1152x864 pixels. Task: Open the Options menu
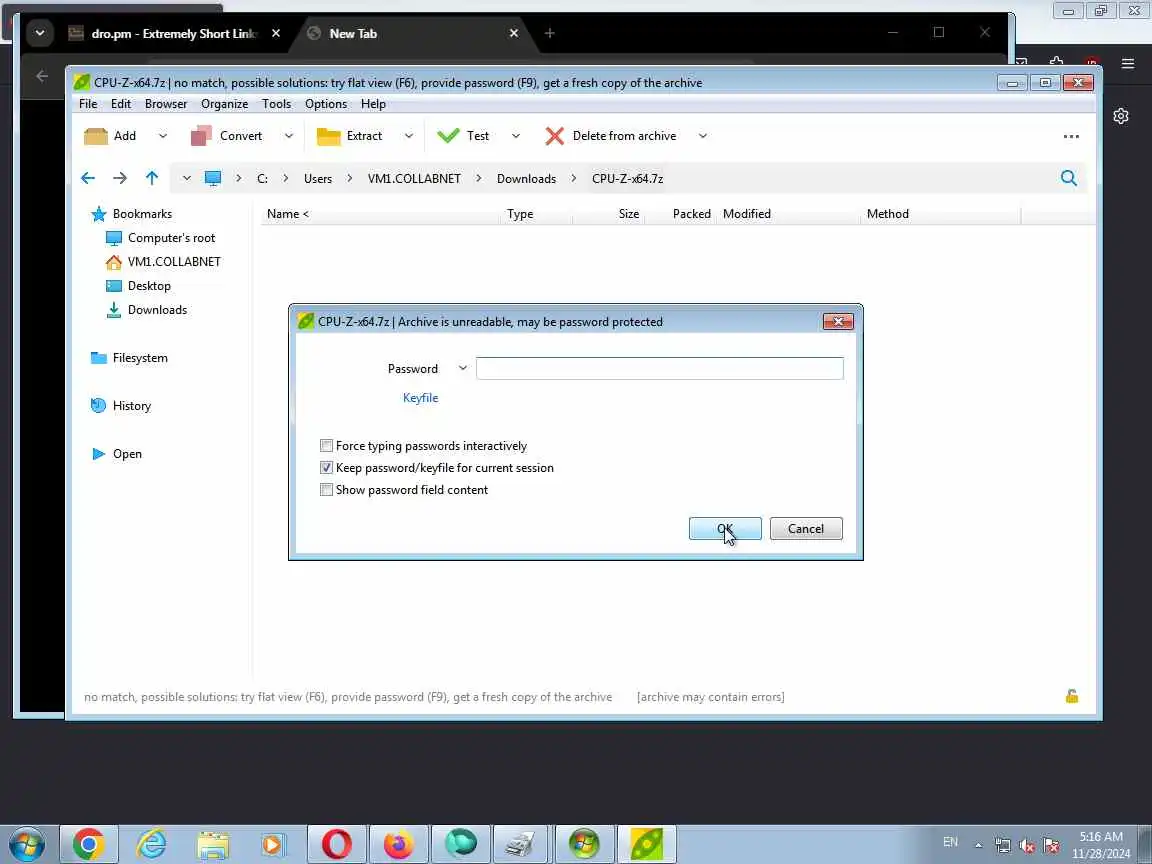click(x=326, y=104)
